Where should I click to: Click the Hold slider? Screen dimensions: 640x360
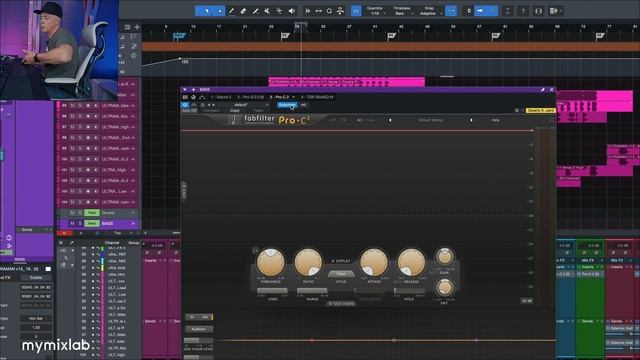pos(409,291)
